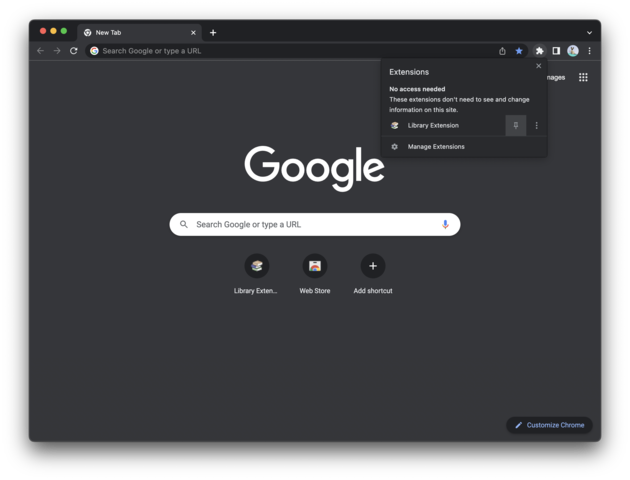Click the Google logo
This screenshot has width=630, height=480.
pyautogui.click(x=314, y=168)
